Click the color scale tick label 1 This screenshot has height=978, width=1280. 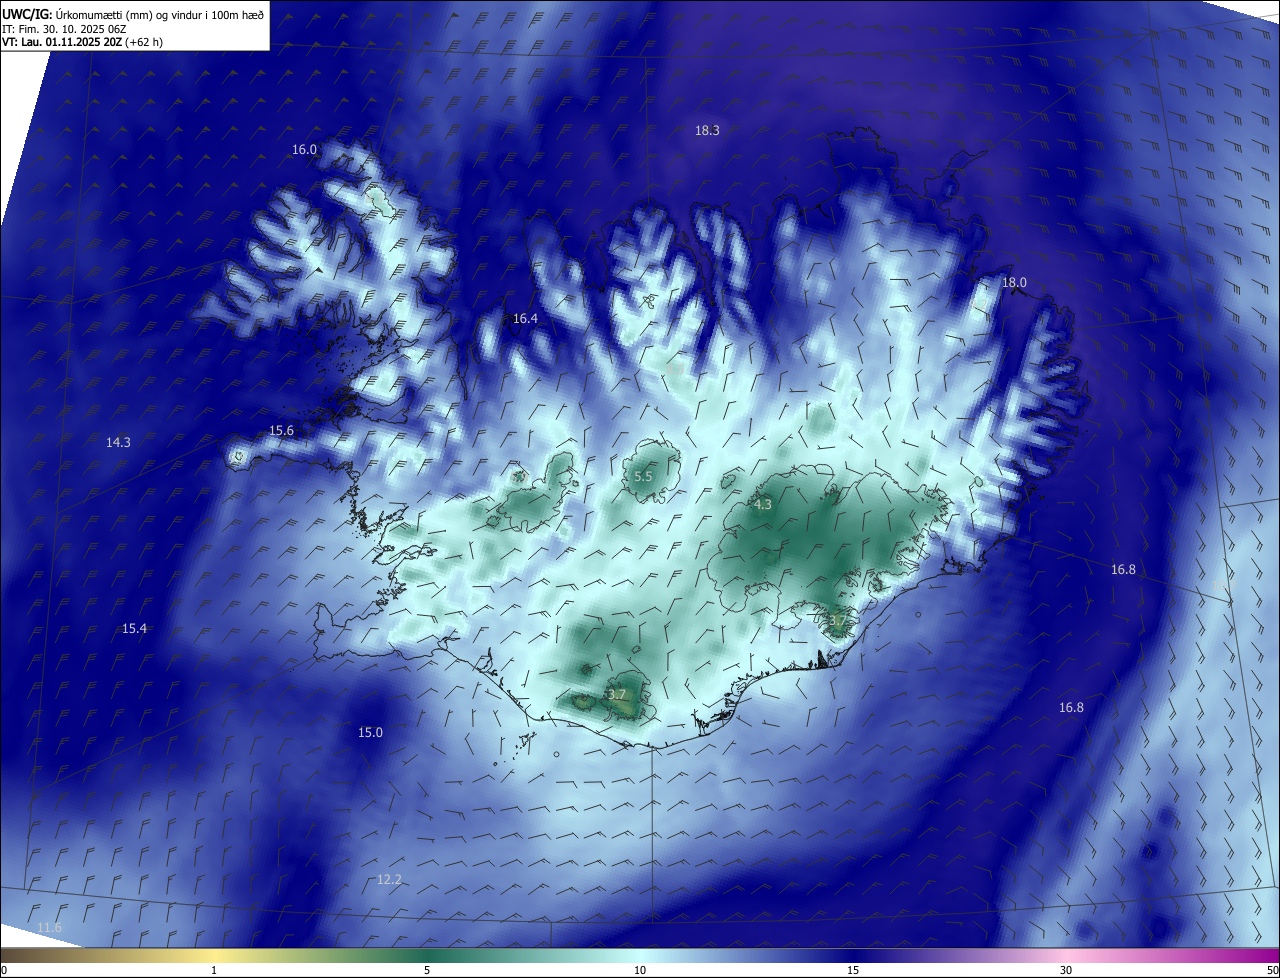(x=214, y=970)
